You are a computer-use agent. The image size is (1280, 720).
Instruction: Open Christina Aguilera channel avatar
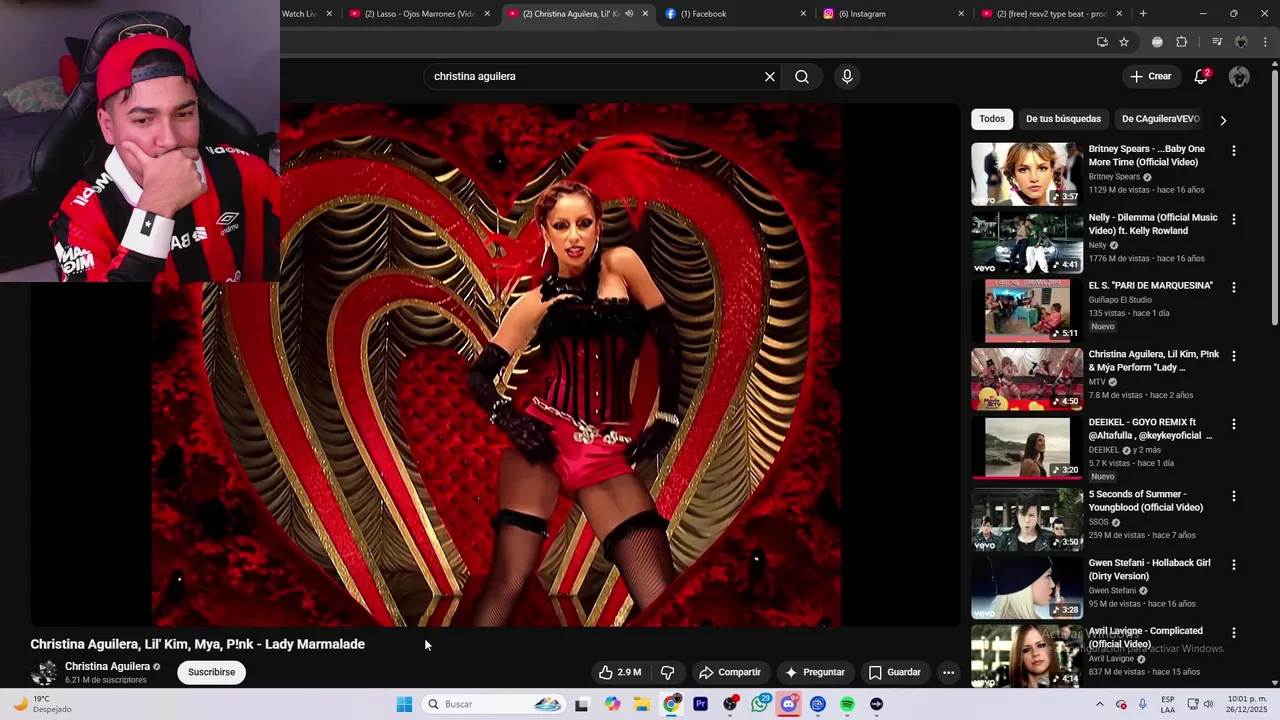coord(44,672)
